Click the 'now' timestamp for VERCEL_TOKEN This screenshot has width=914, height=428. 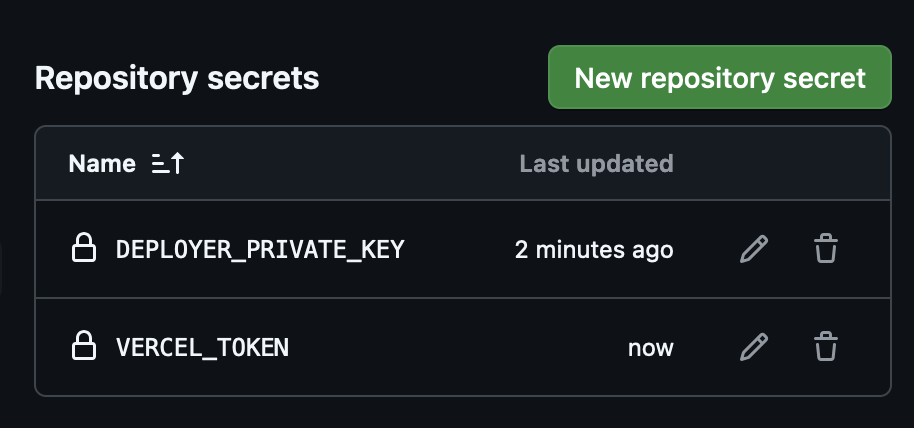coord(650,348)
